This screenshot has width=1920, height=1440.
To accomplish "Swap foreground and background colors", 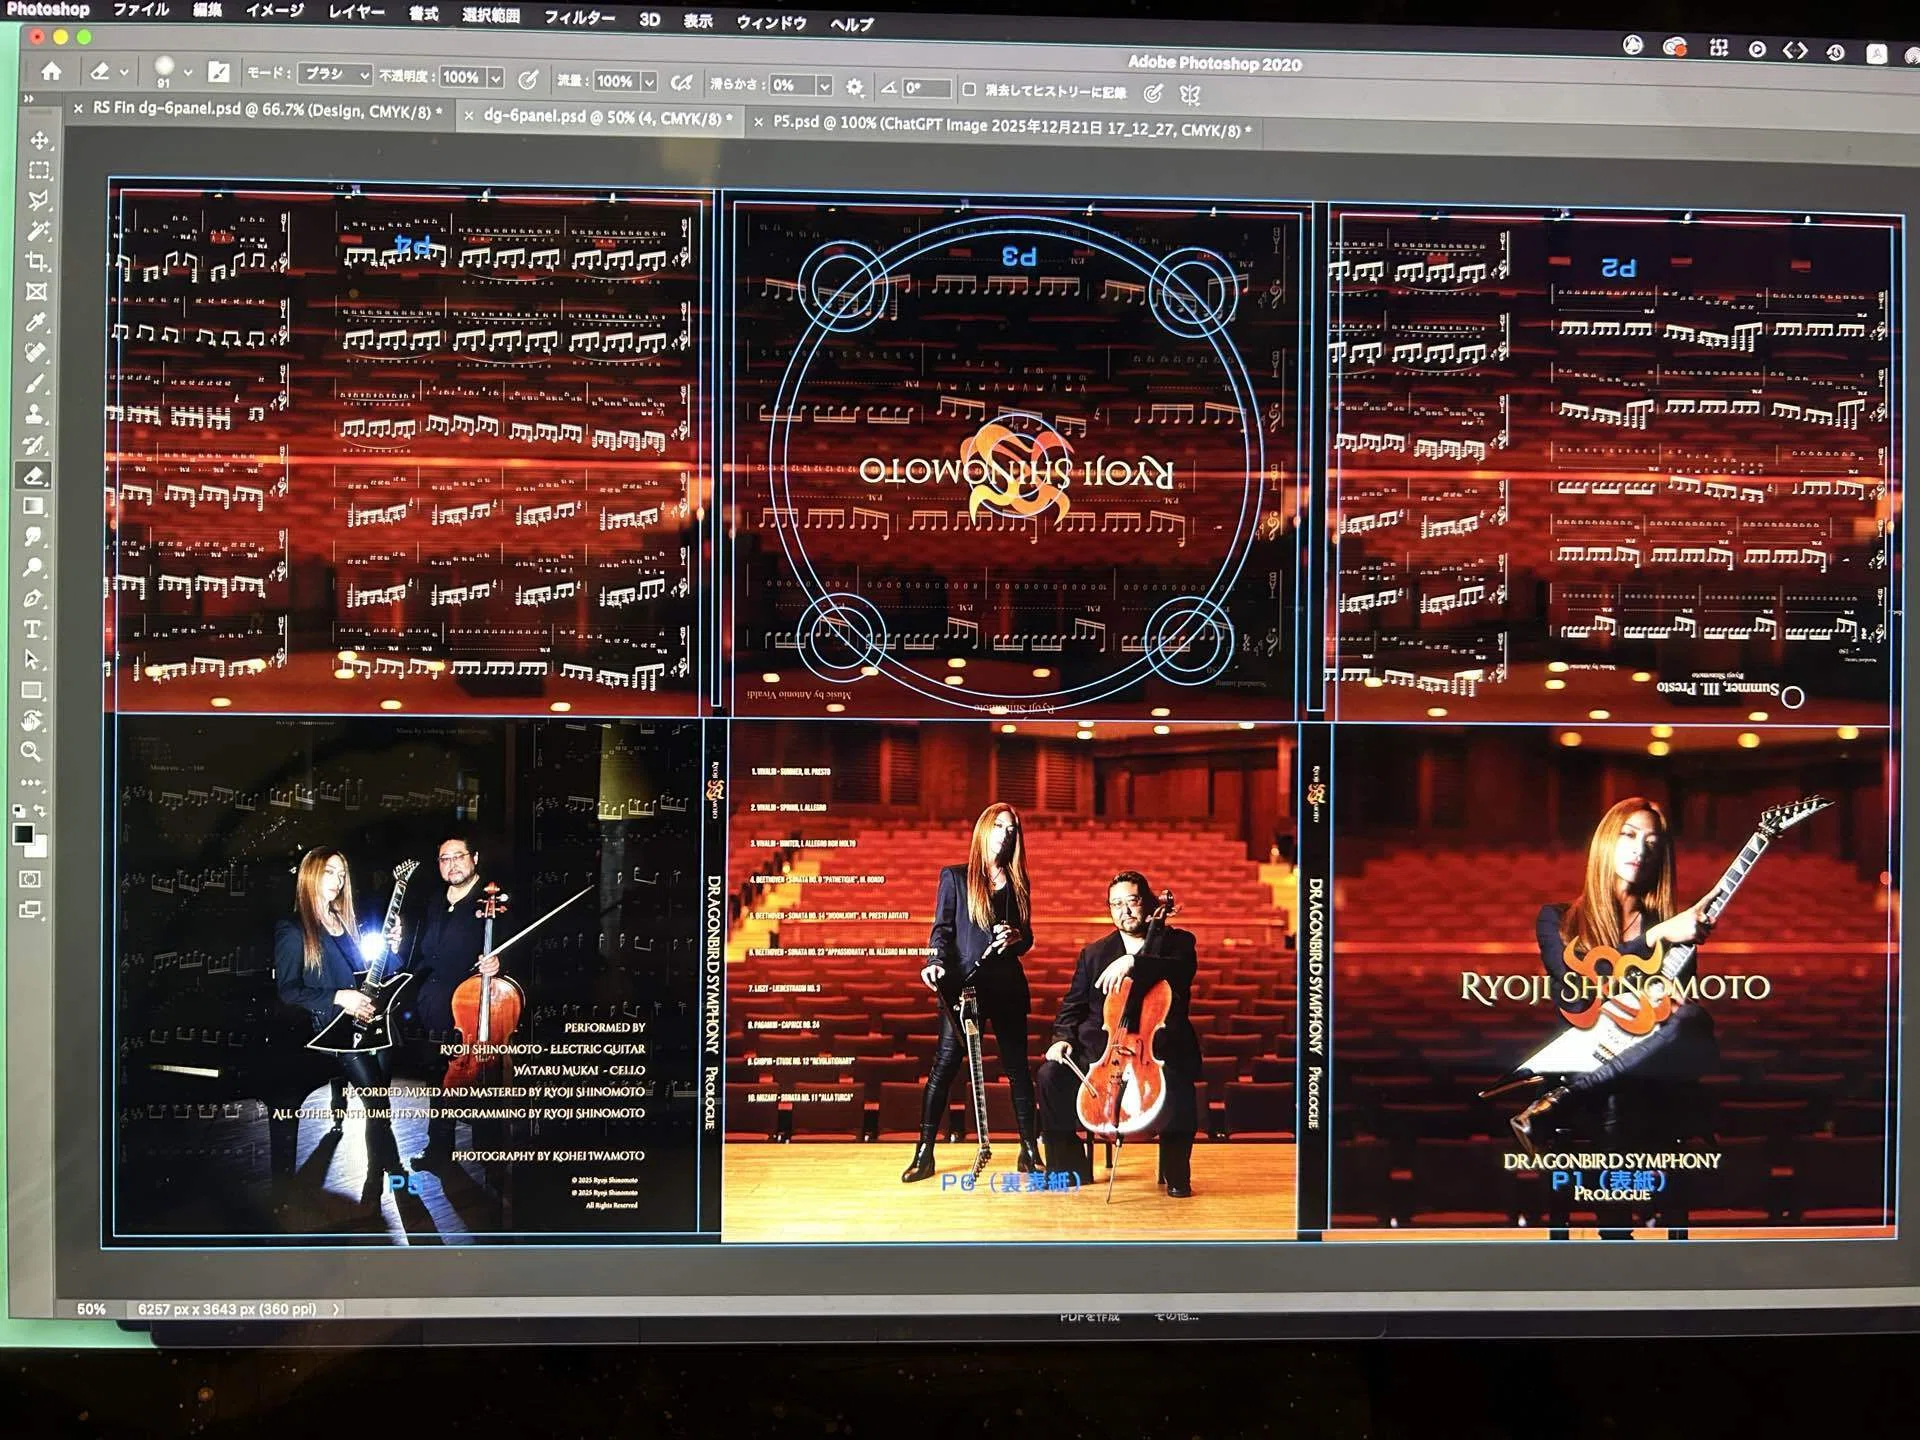I will tap(40, 811).
